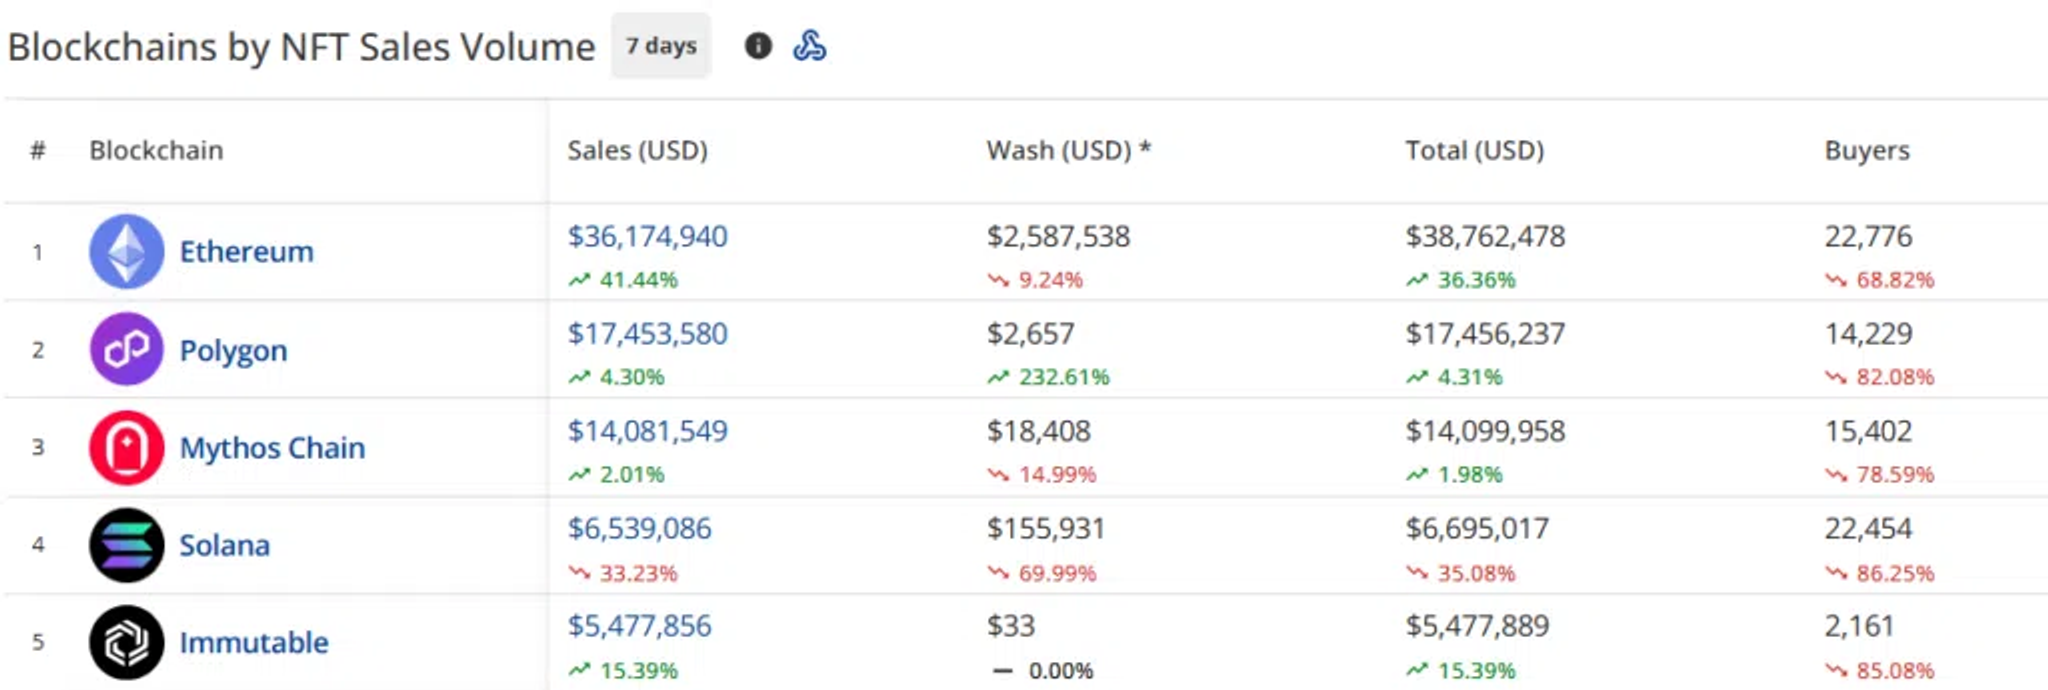Click Ethereum sales change 41.44%

638,280
